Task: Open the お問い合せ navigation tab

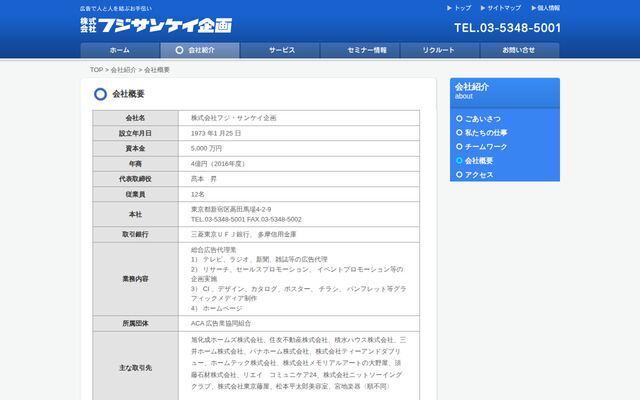Action: click(520, 50)
